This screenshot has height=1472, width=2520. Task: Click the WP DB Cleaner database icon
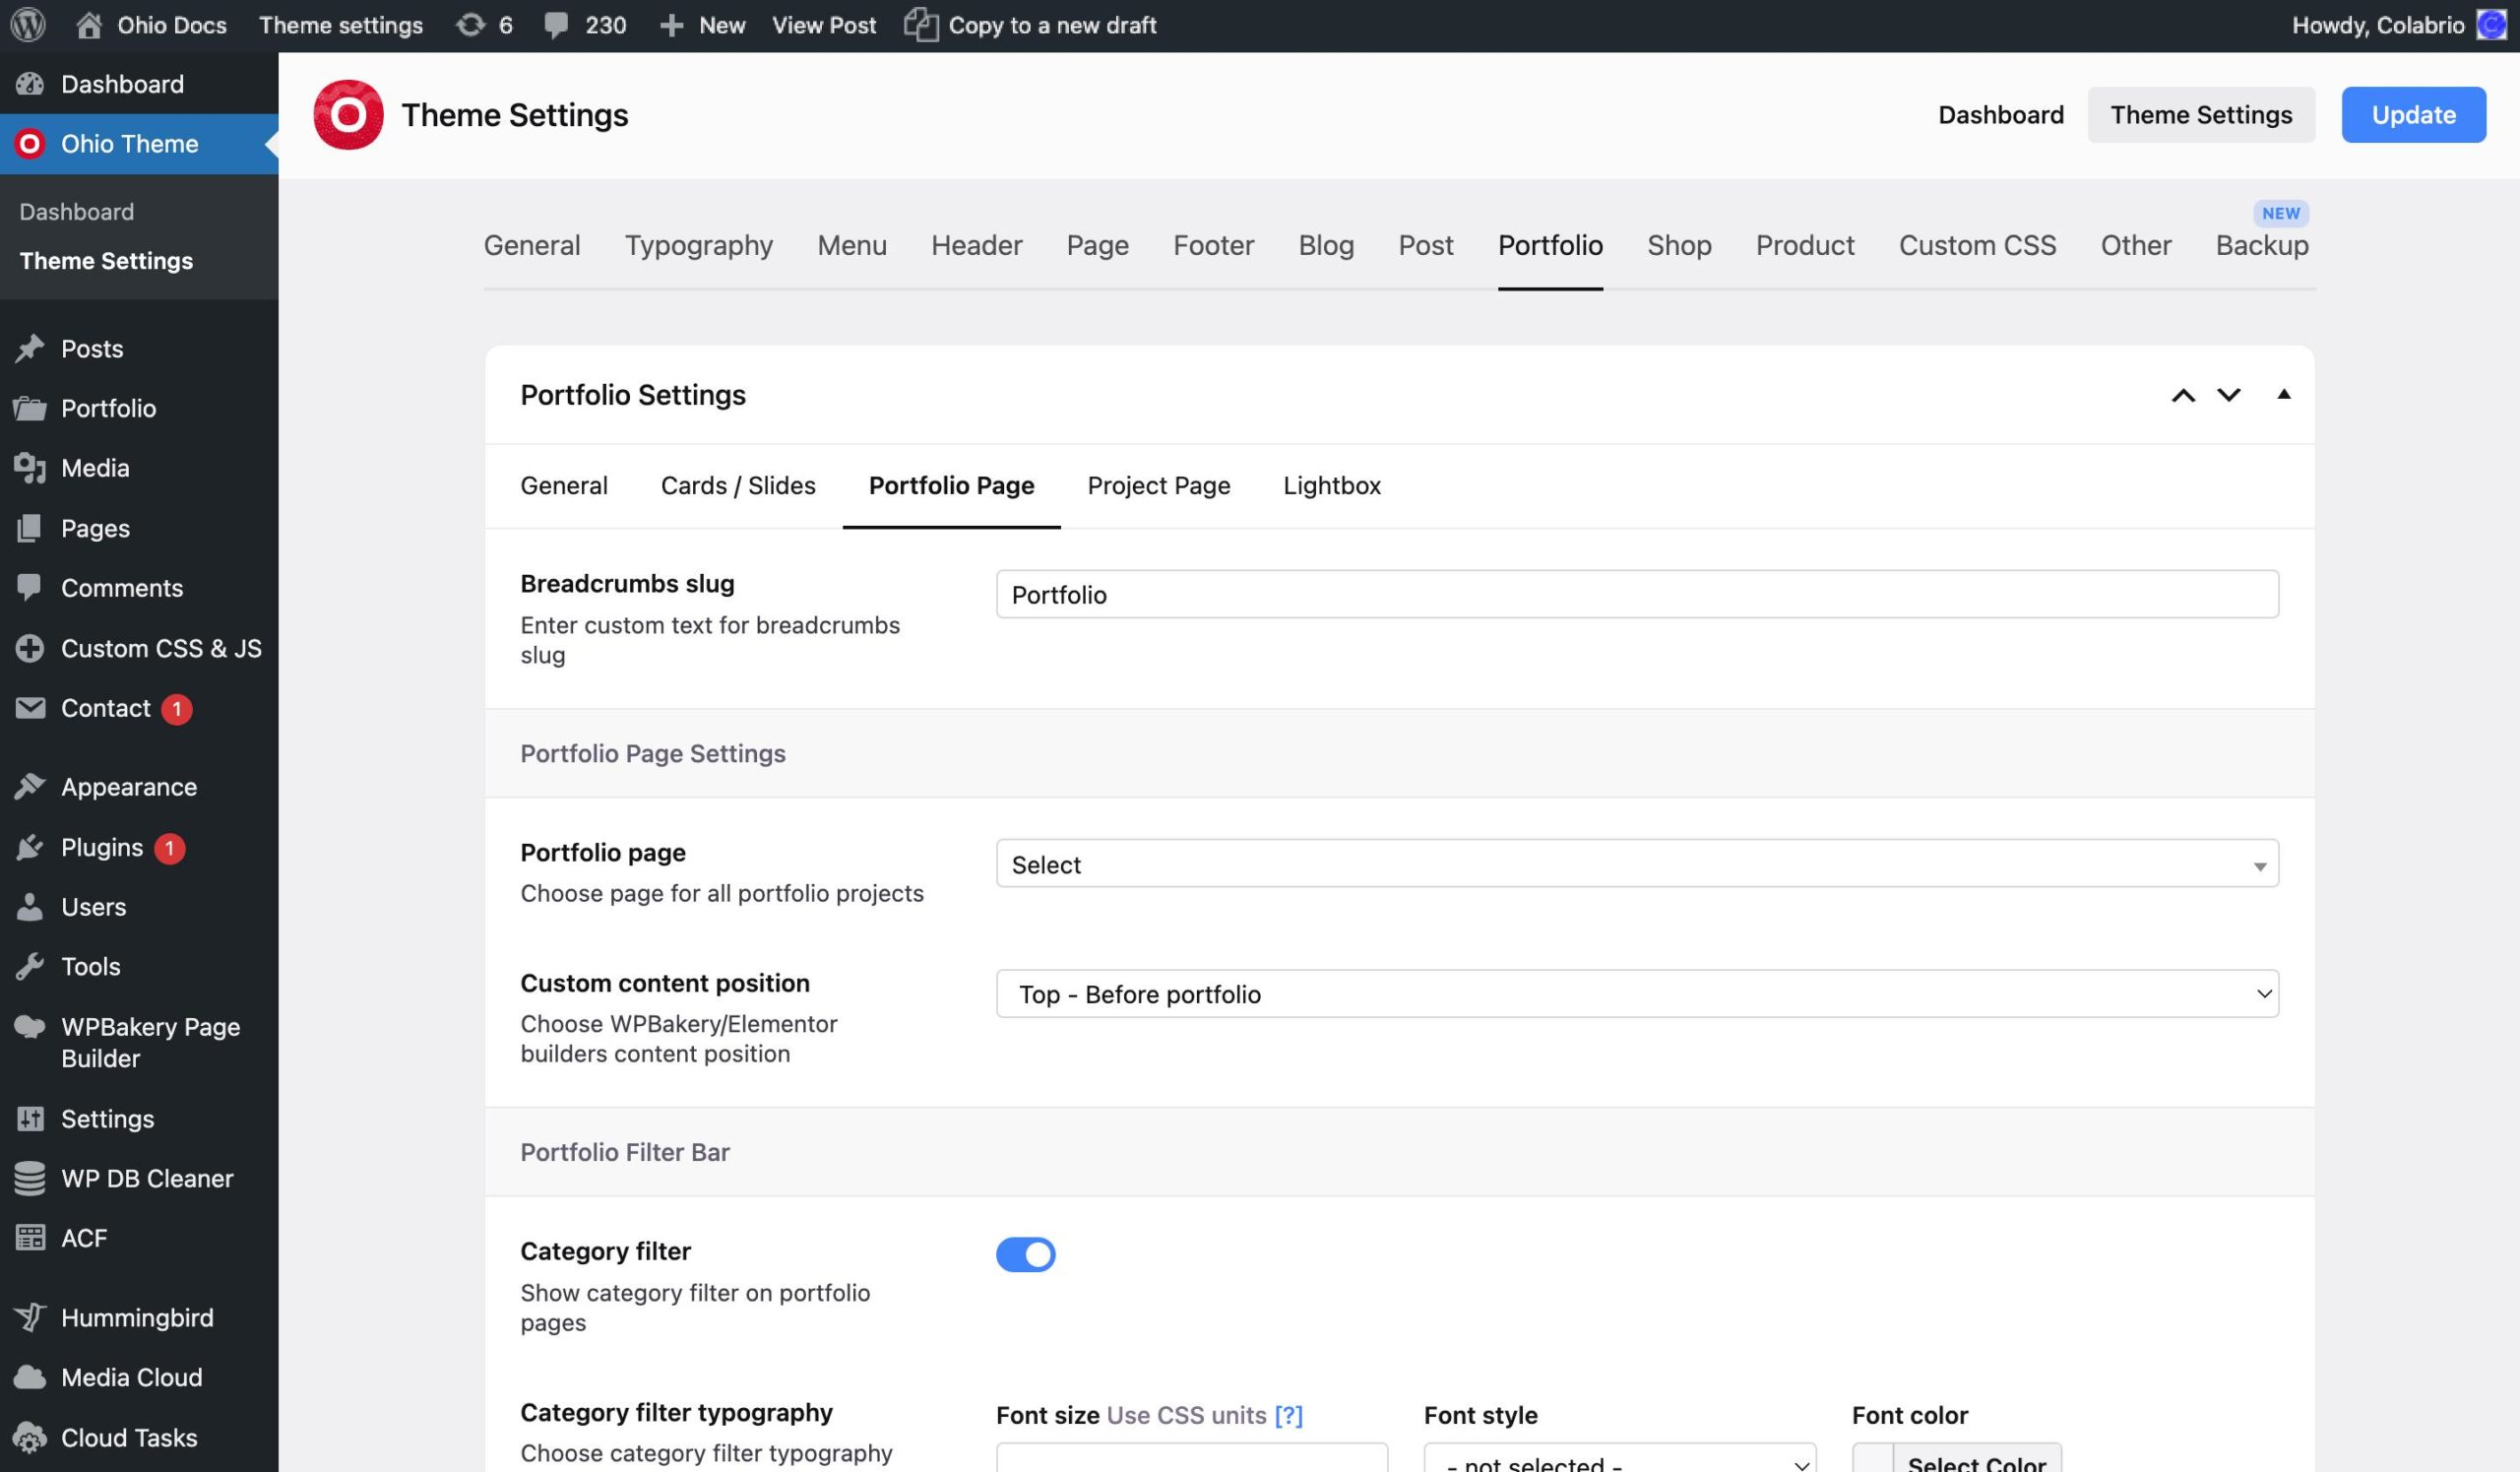[30, 1179]
